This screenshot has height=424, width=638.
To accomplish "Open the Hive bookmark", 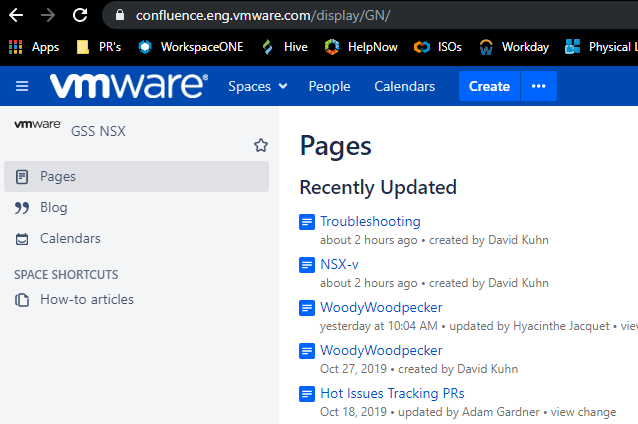I will click(284, 47).
